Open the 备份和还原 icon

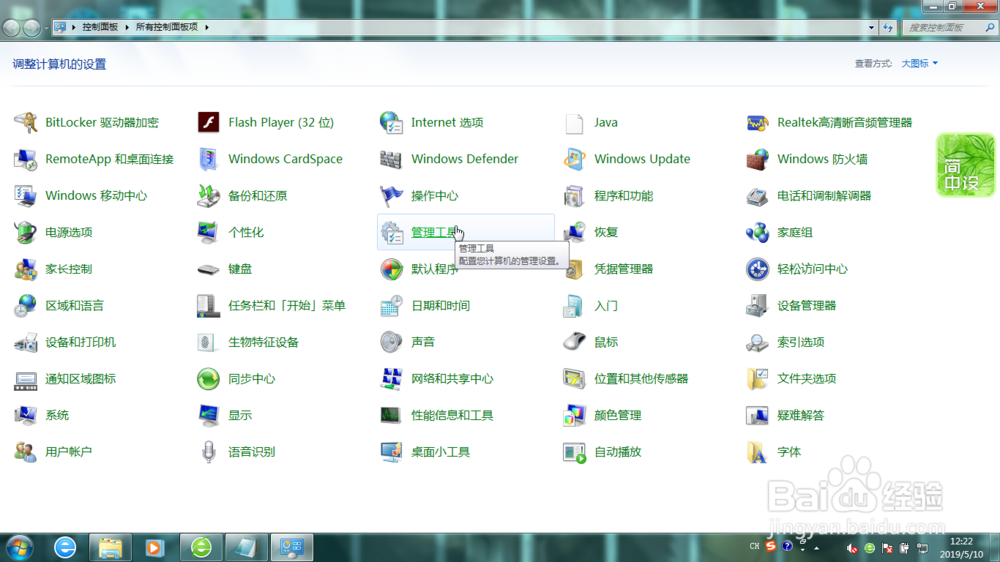point(209,196)
